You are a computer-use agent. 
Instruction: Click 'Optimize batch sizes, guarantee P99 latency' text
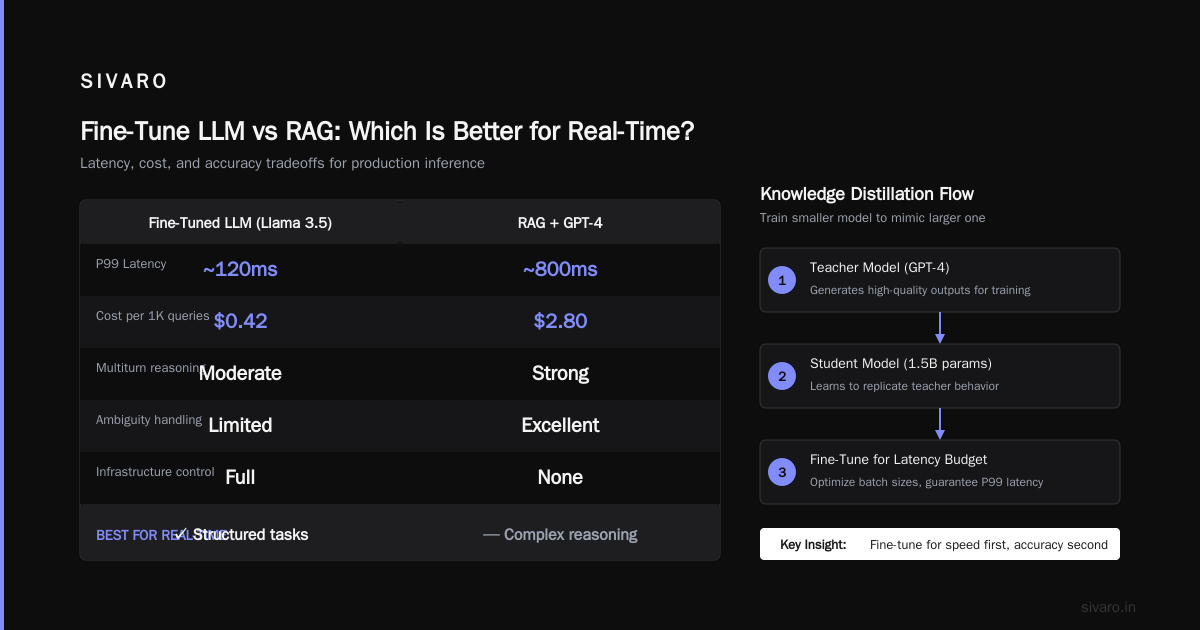(x=926, y=482)
